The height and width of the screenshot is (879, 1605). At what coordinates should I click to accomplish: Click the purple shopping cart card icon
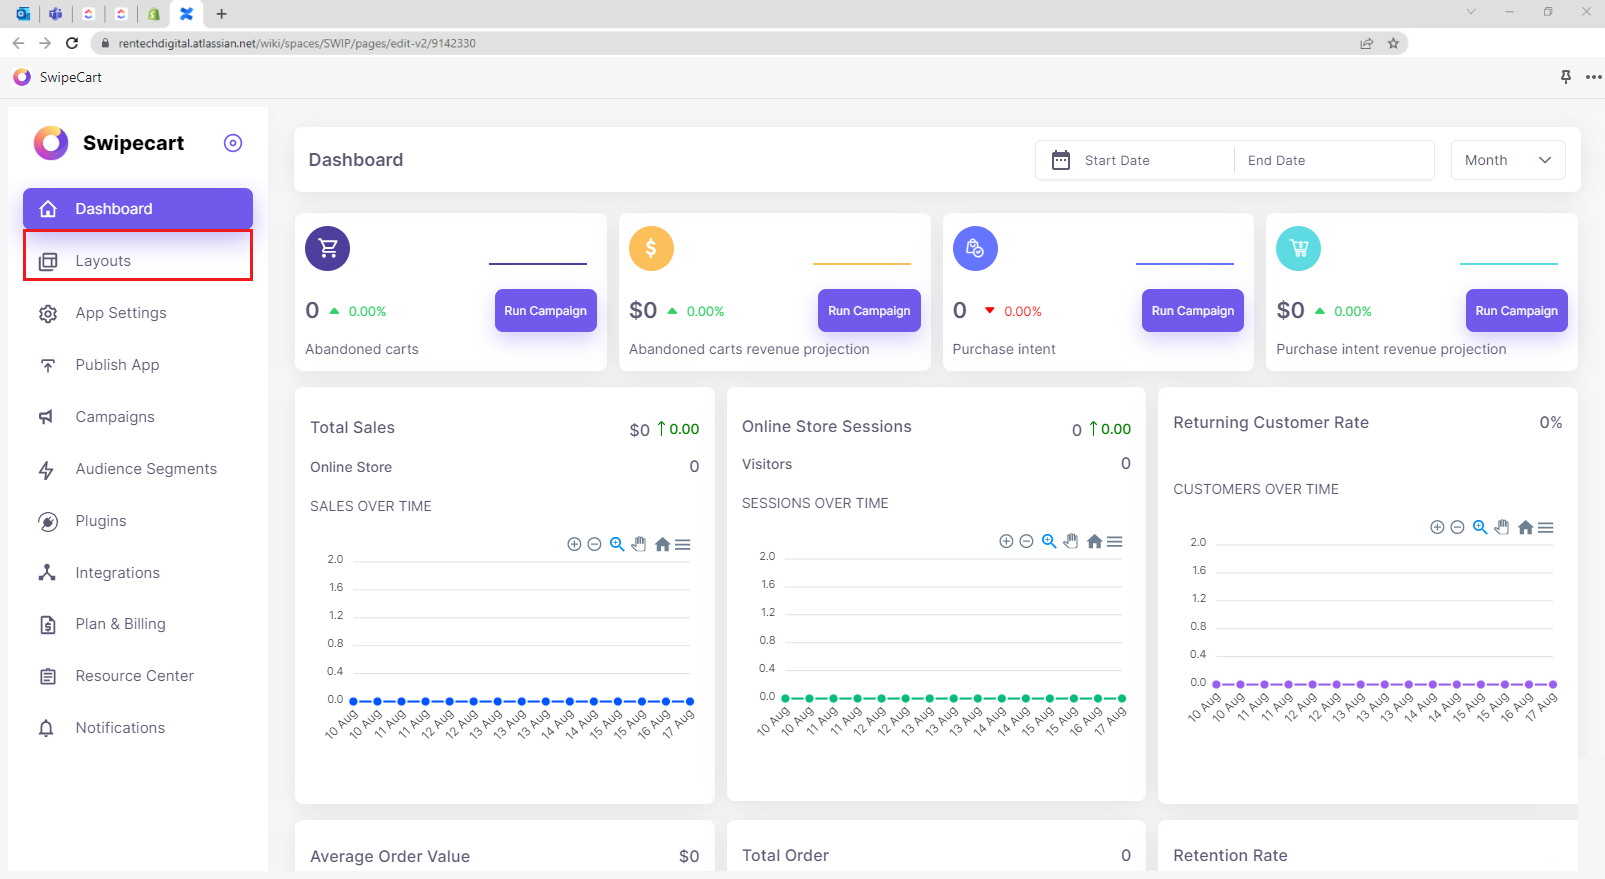tap(328, 248)
